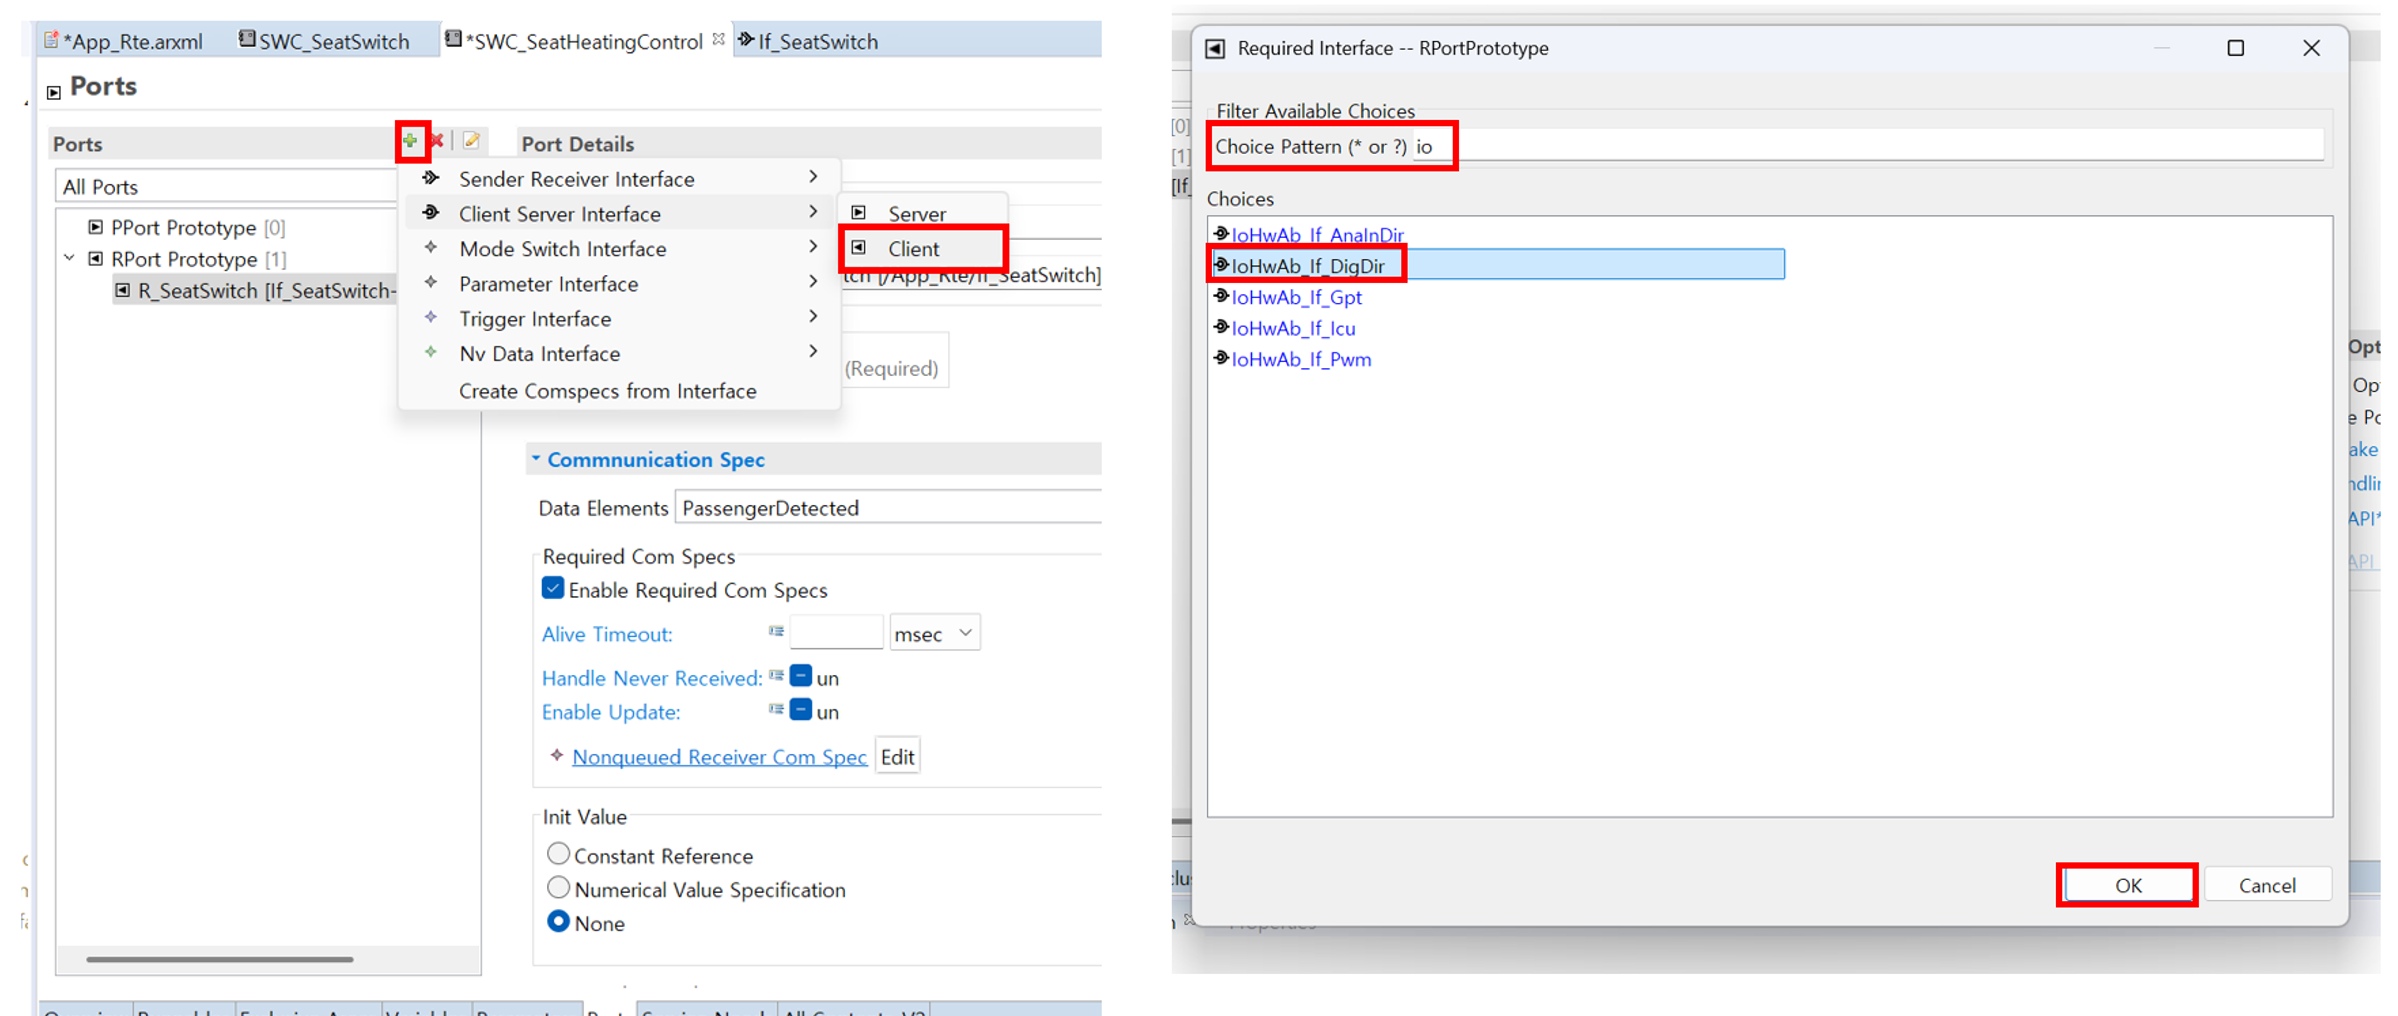Image resolution: width=2398 pixels, height=1016 pixels.
Task: Uncheck Enable Required Com Specs checkbox
Action: 553,589
